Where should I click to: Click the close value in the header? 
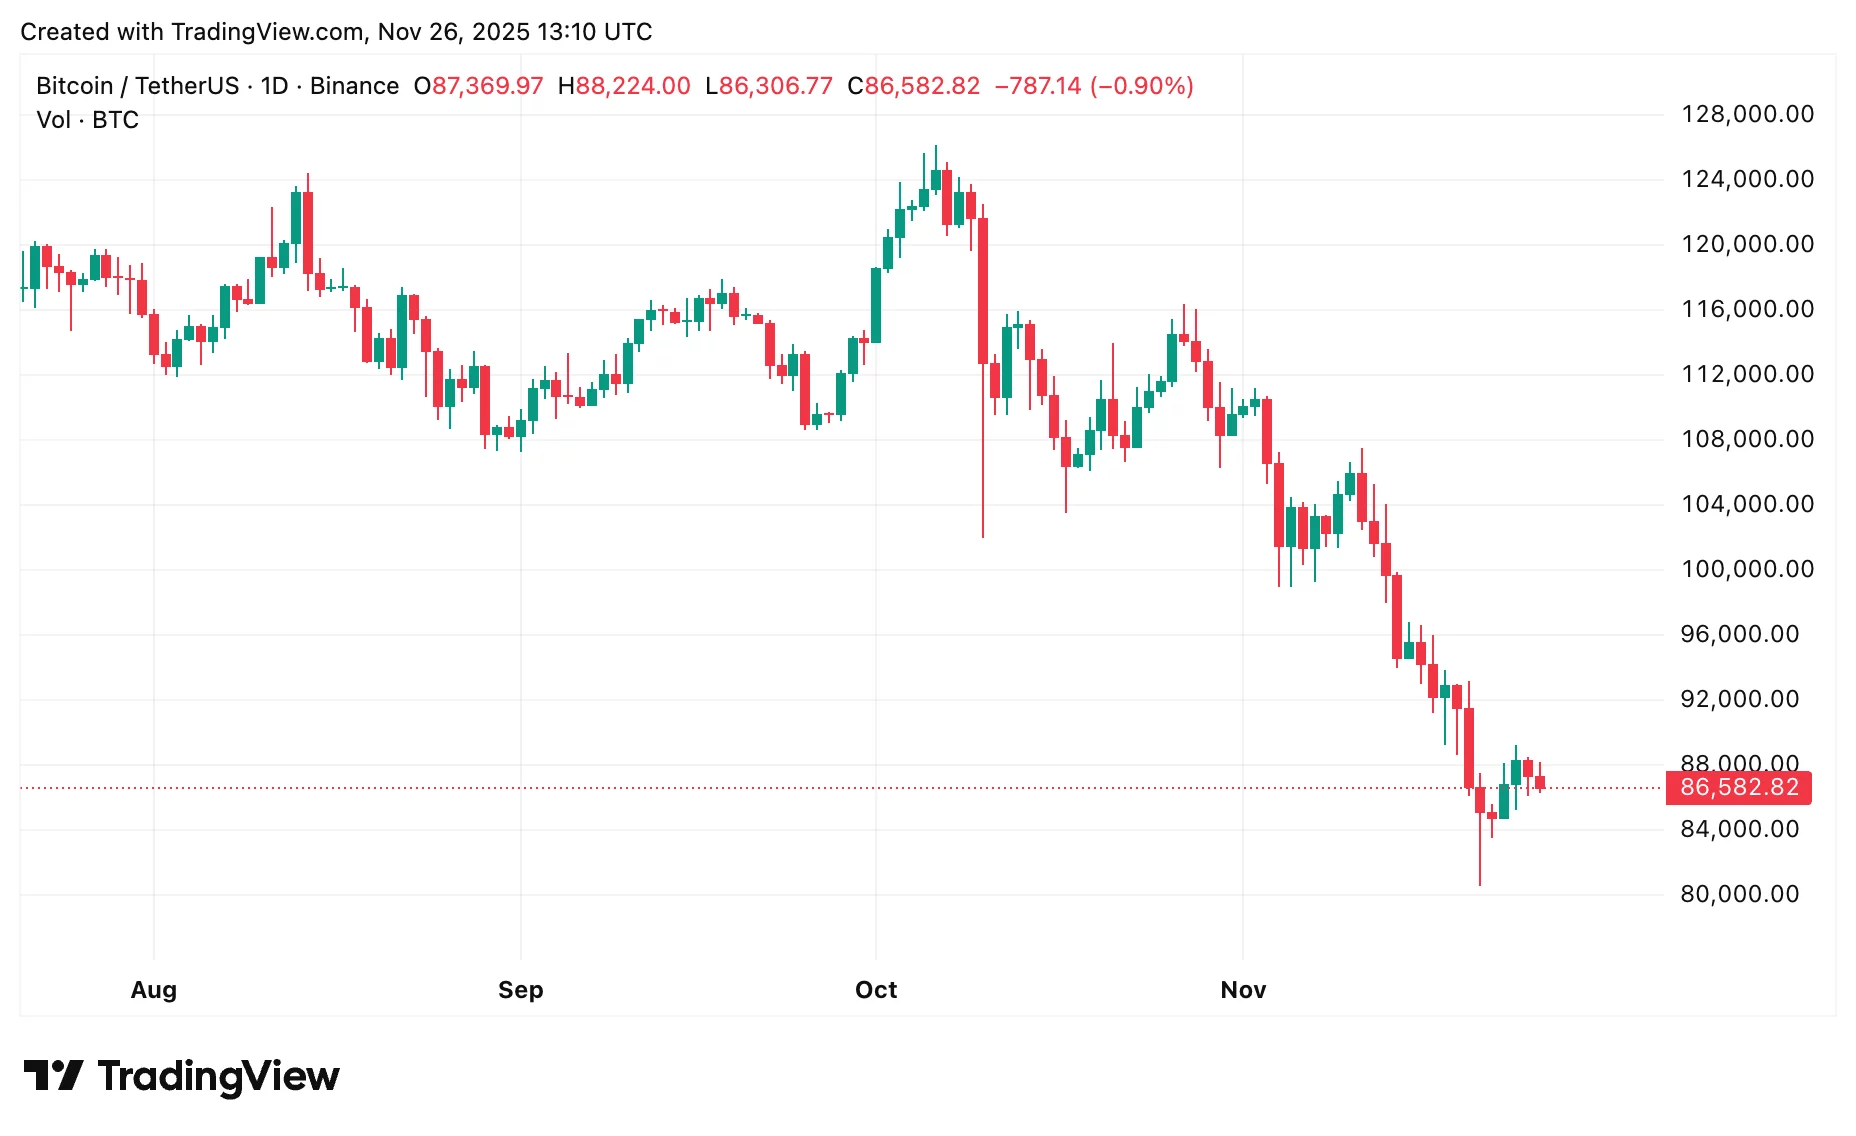click(921, 86)
